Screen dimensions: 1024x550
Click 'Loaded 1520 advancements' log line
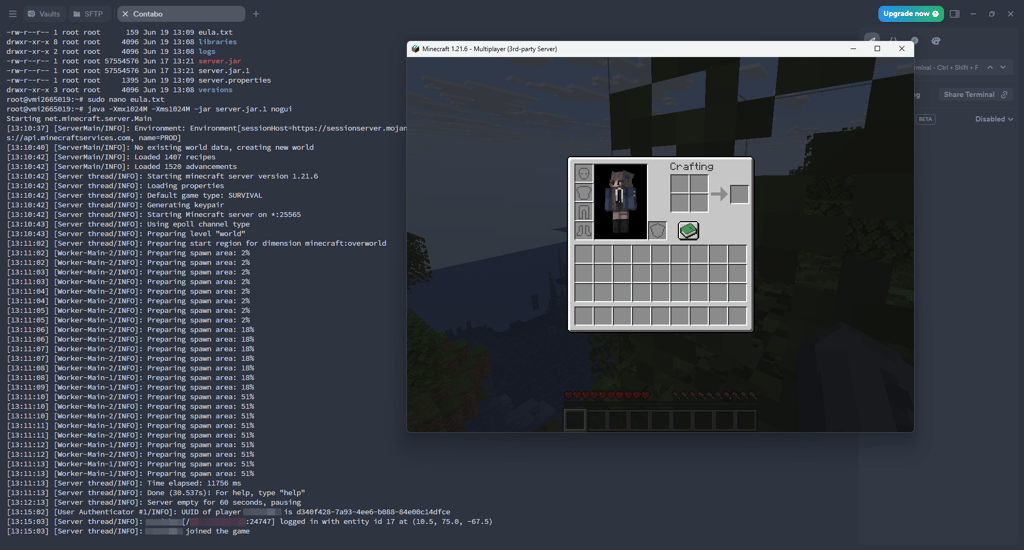tap(121, 167)
